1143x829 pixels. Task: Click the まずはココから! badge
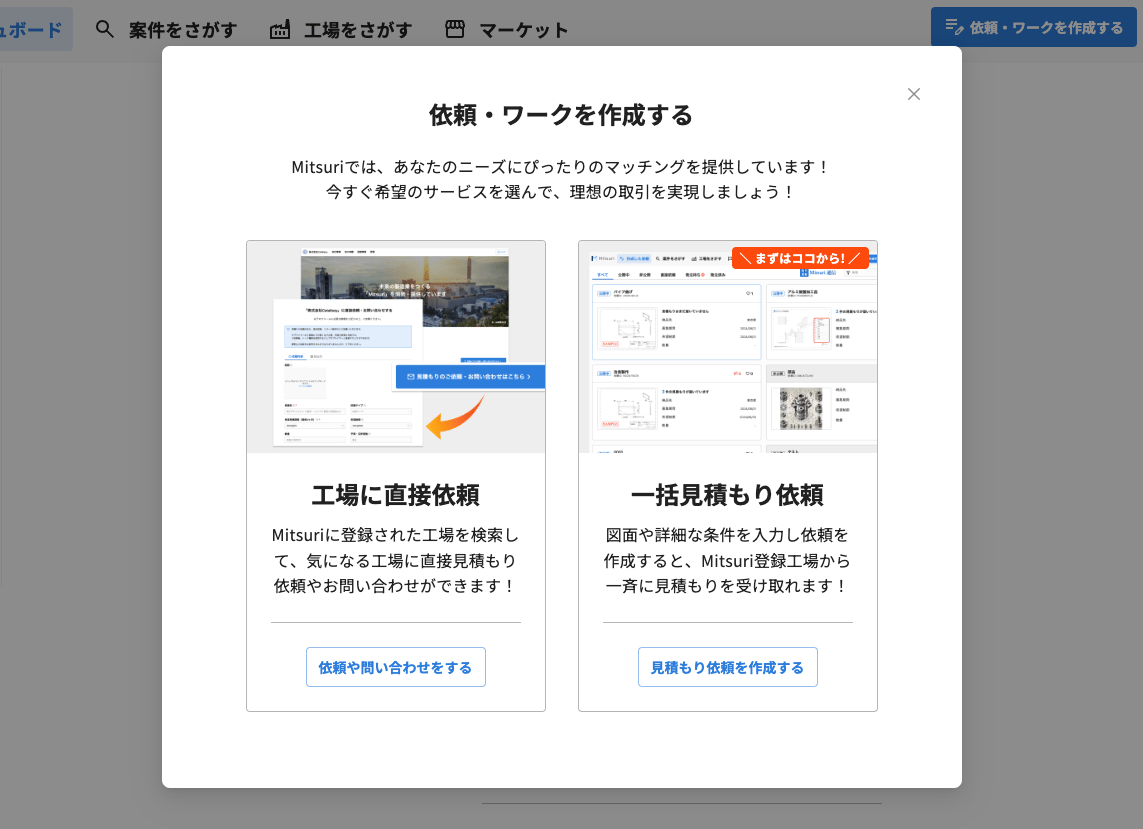click(x=800, y=258)
